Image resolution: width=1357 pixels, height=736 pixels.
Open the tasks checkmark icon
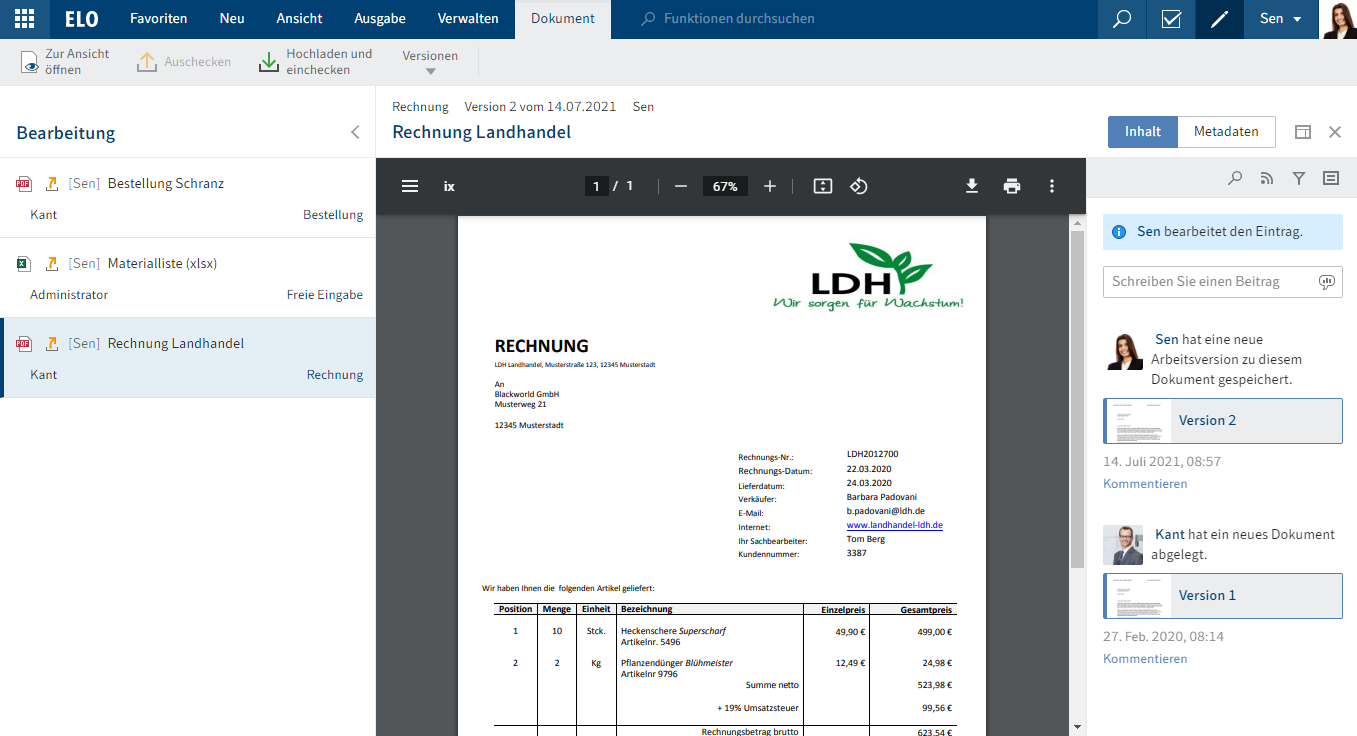coord(1171,19)
